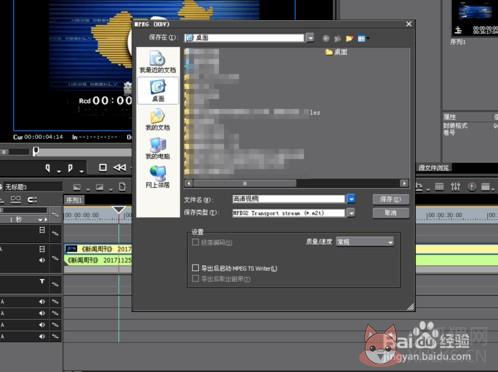Viewport: 498px width, 372px height.
Task: Expand the Save in (保存在) location dropdown
Action: pyautogui.click(x=310, y=38)
